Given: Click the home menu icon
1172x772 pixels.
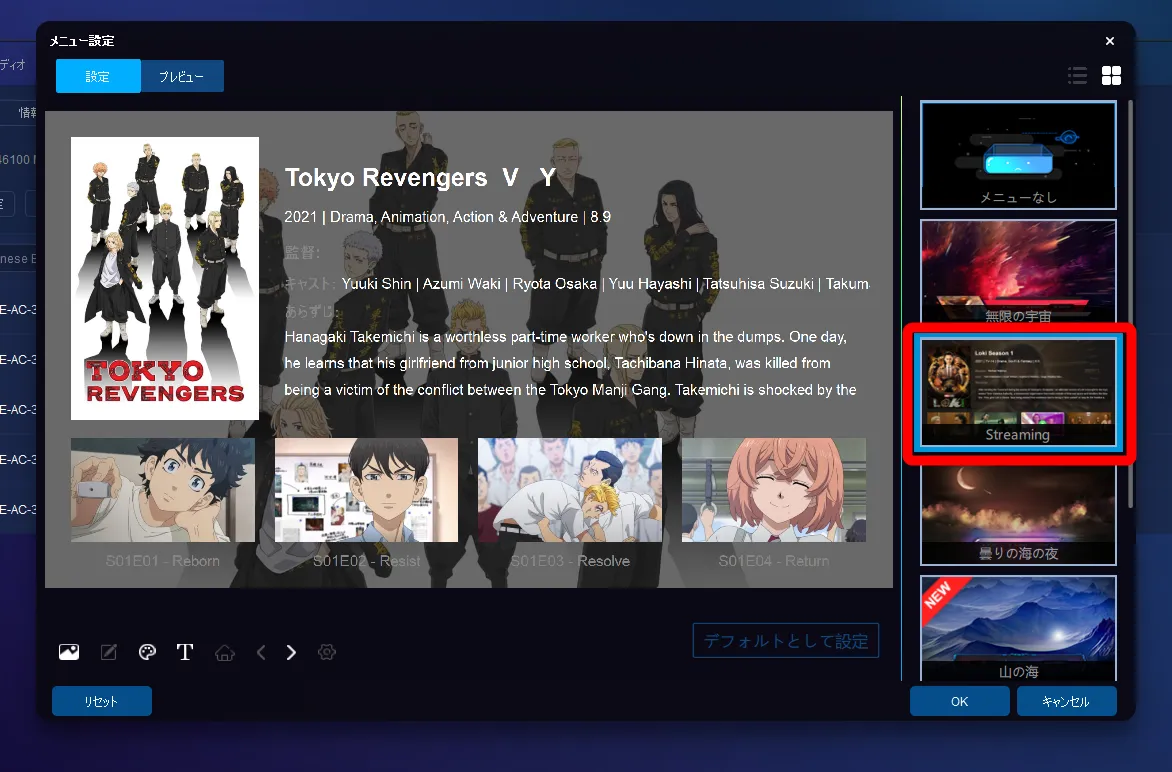Looking at the screenshot, I should click(225, 652).
